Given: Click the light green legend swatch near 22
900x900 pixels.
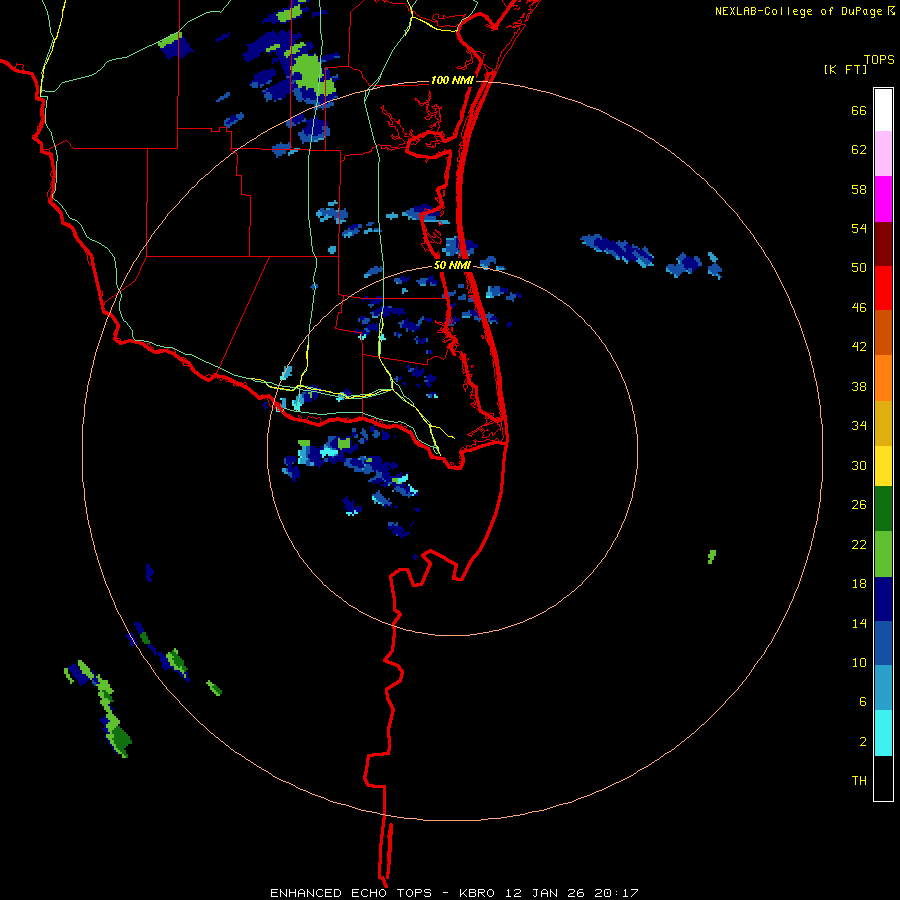Looking at the screenshot, I should (883, 554).
